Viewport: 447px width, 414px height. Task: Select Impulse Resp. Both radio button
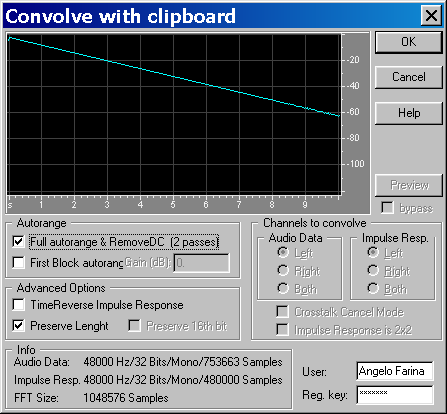click(373, 288)
